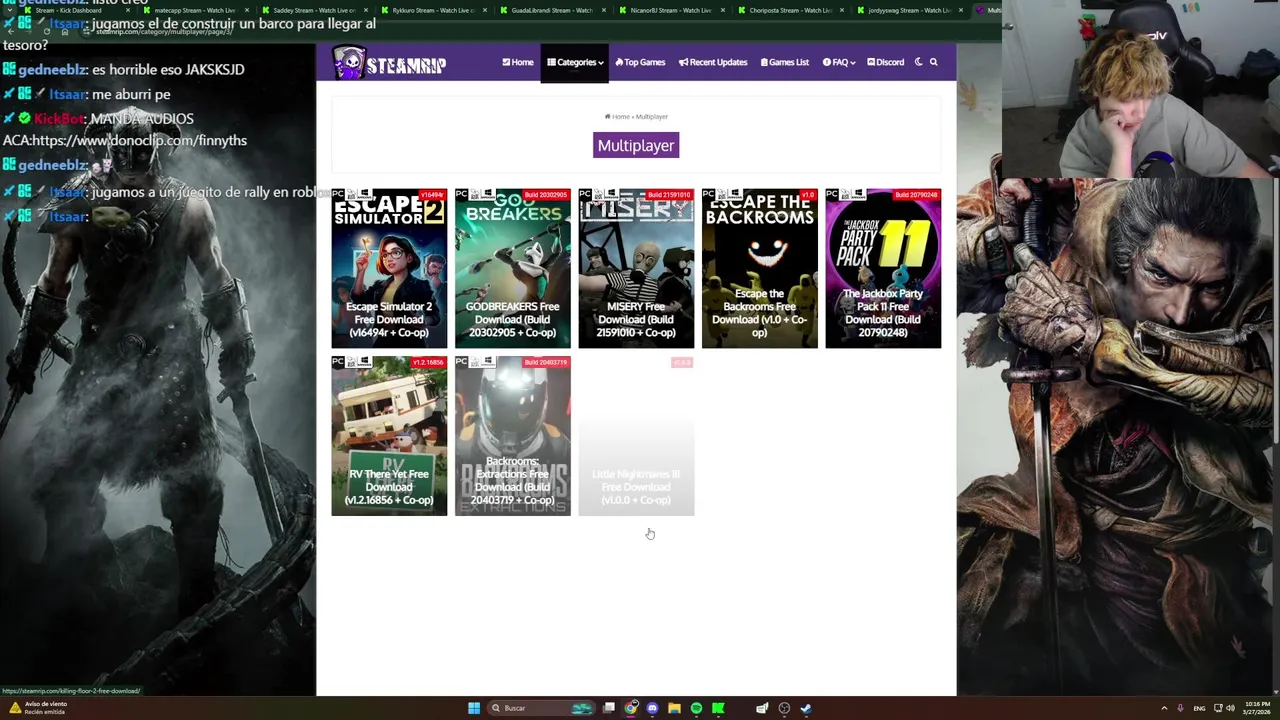Close the Saddey Stream tab
Image resolution: width=1280 pixels, height=720 pixels.
(x=366, y=10)
